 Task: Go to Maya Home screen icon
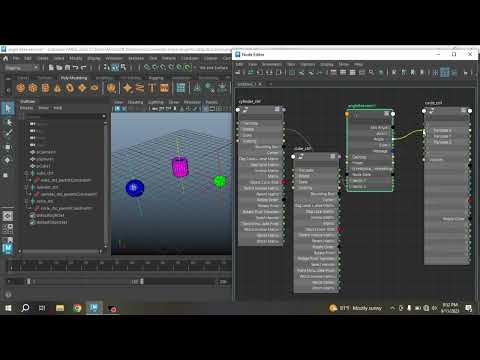click(5, 58)
